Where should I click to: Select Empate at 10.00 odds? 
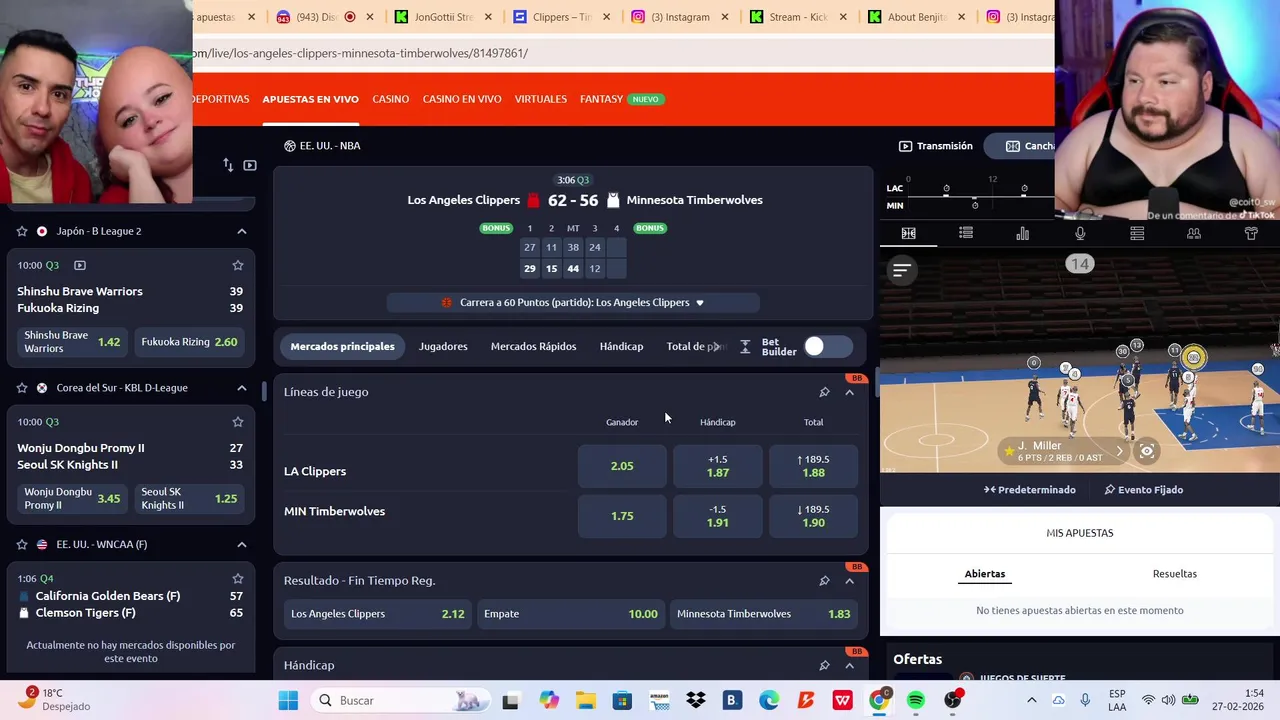pos(571,614)
